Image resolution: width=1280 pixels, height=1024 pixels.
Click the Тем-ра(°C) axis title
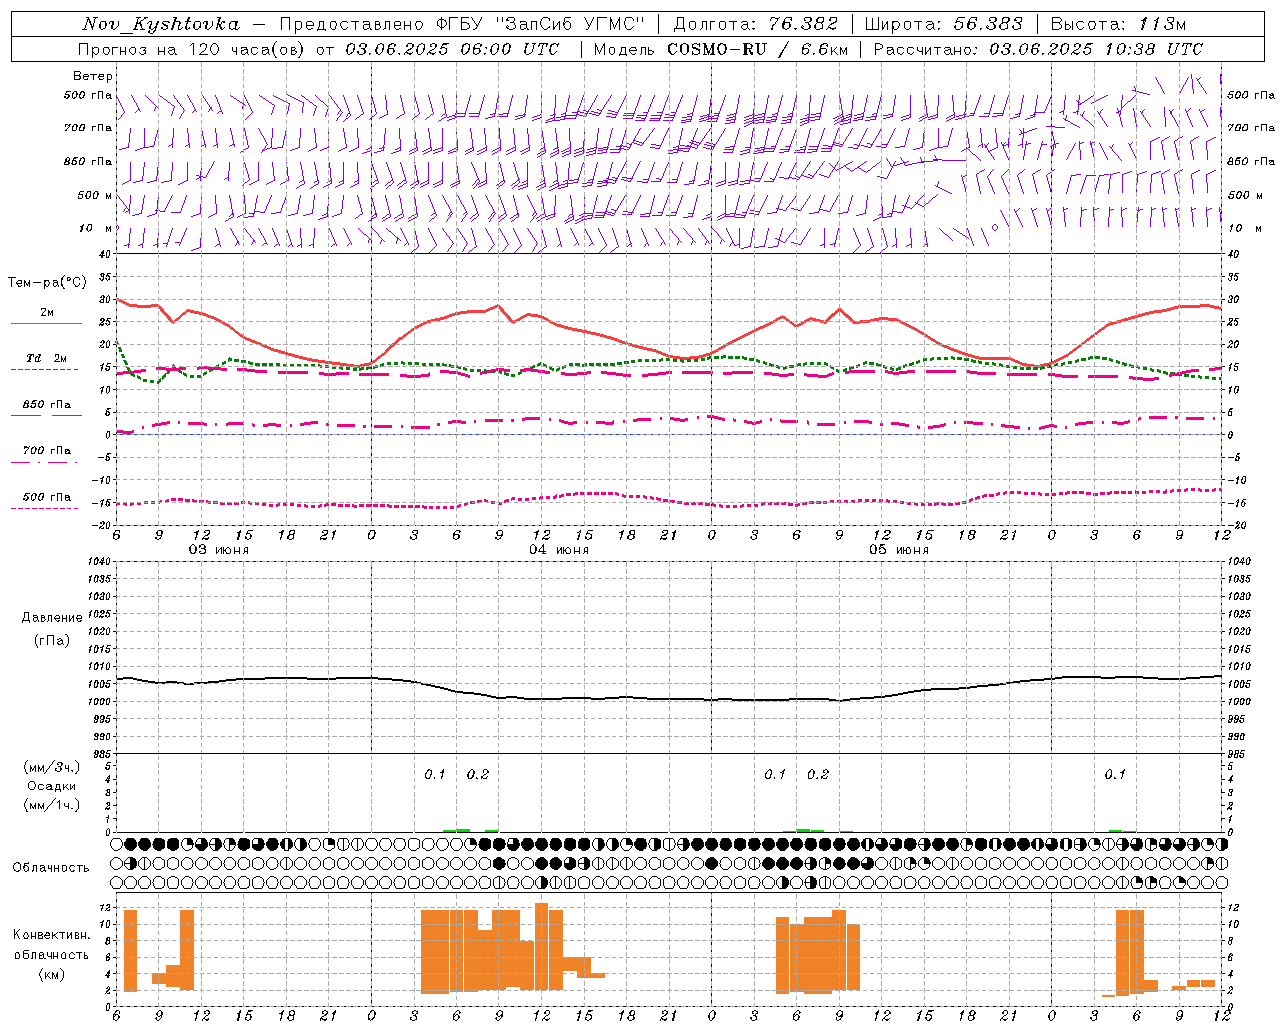[47, 283]
